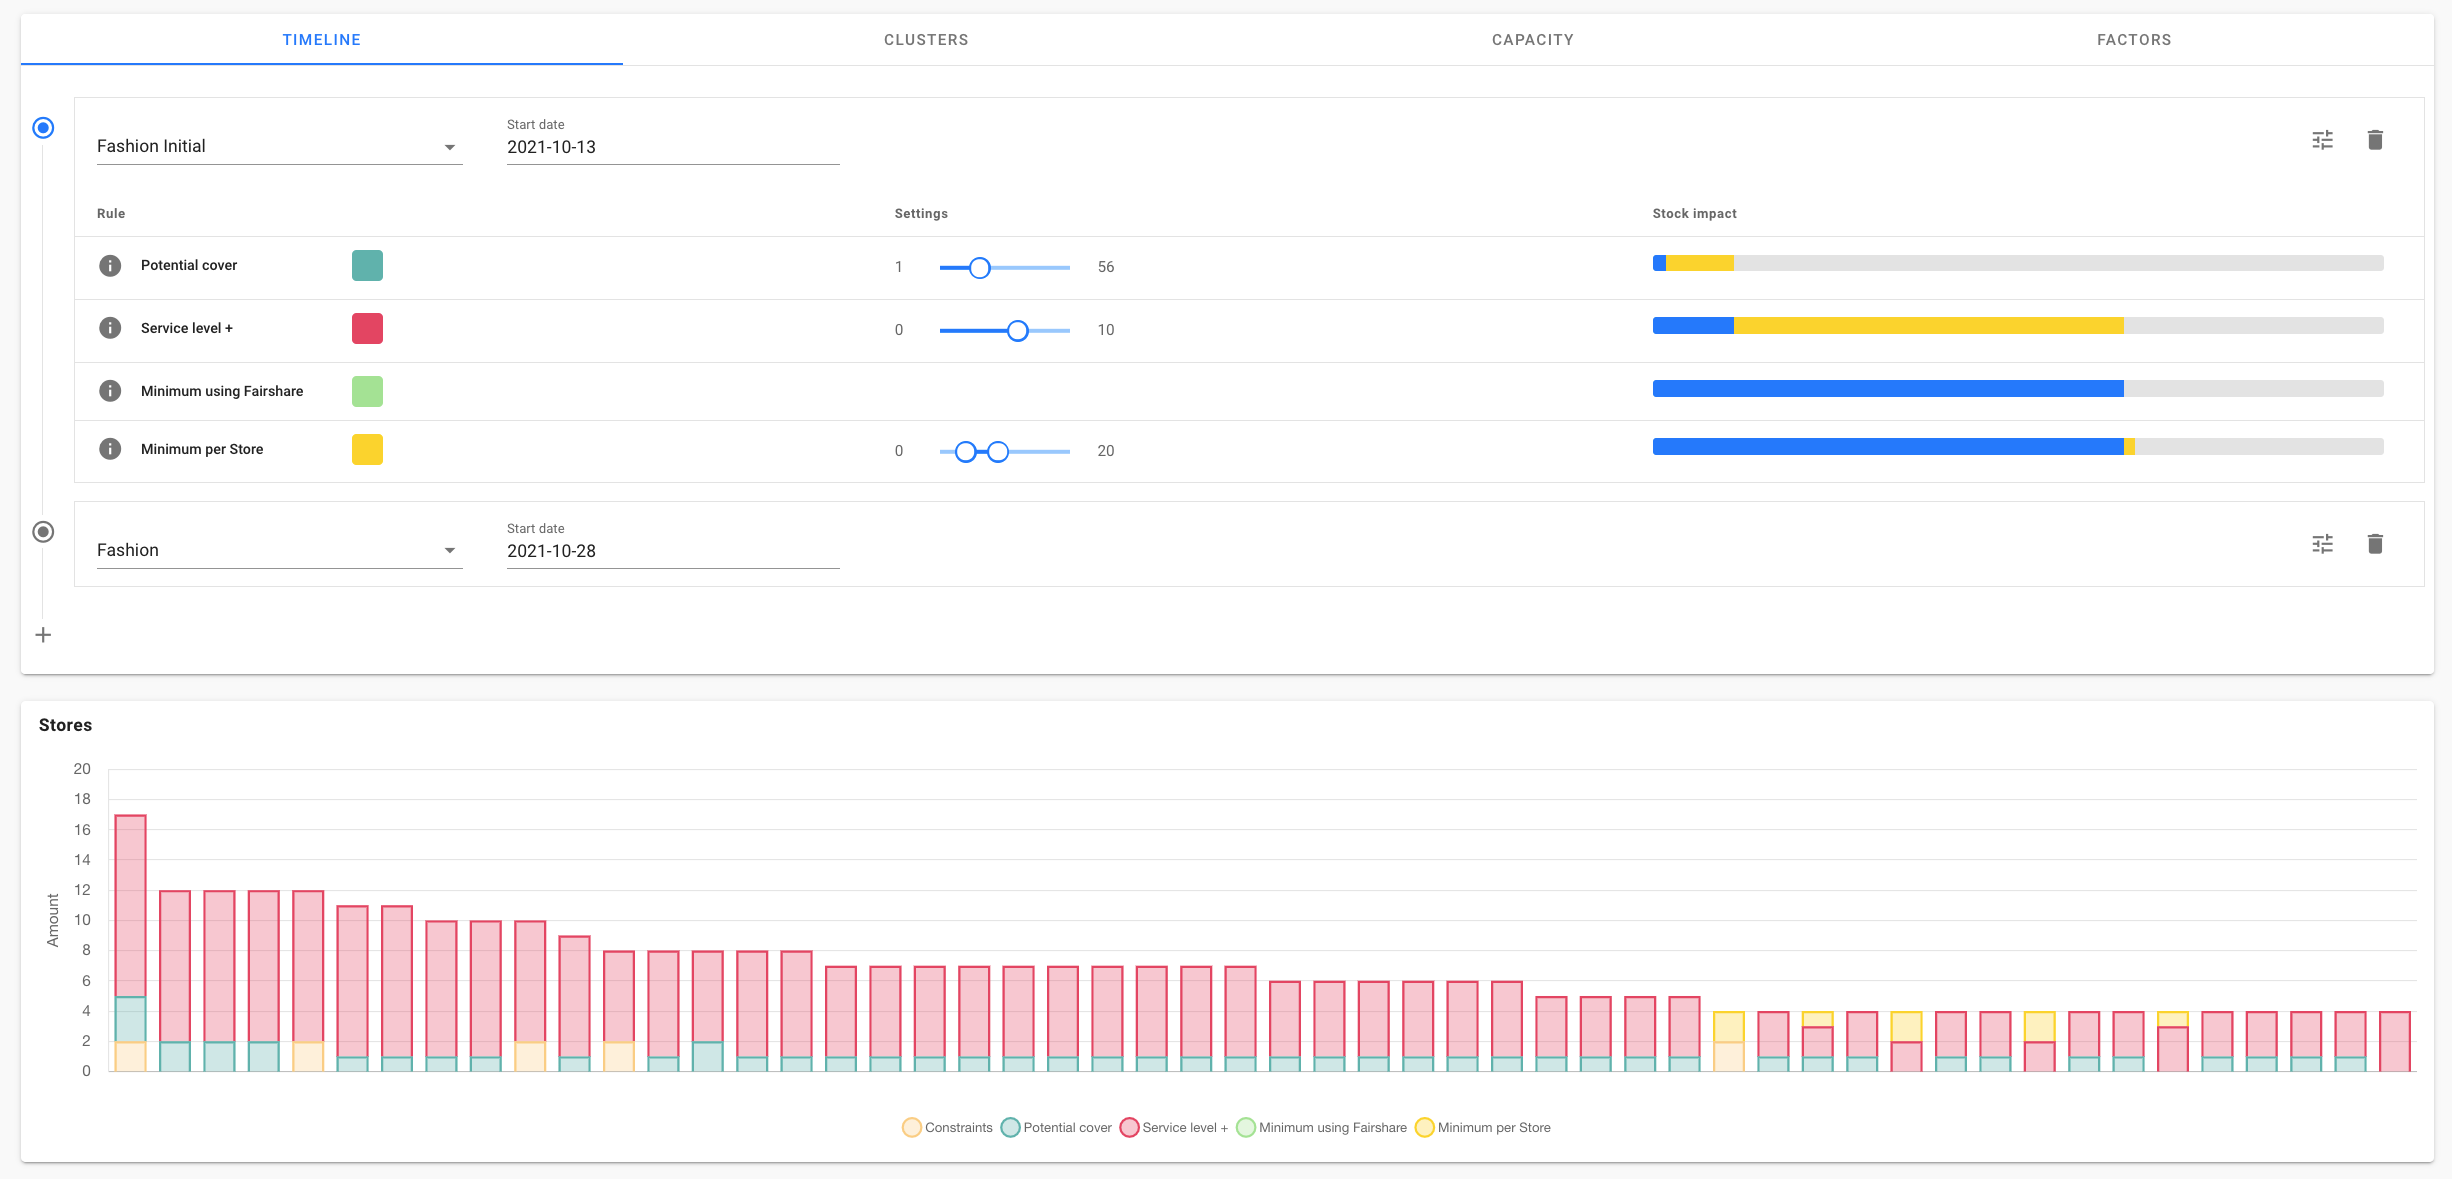This screenshot has height=1179, width=2452.
Task: Open settings sliders icon for Fashion row
Action: (2322, 544)
